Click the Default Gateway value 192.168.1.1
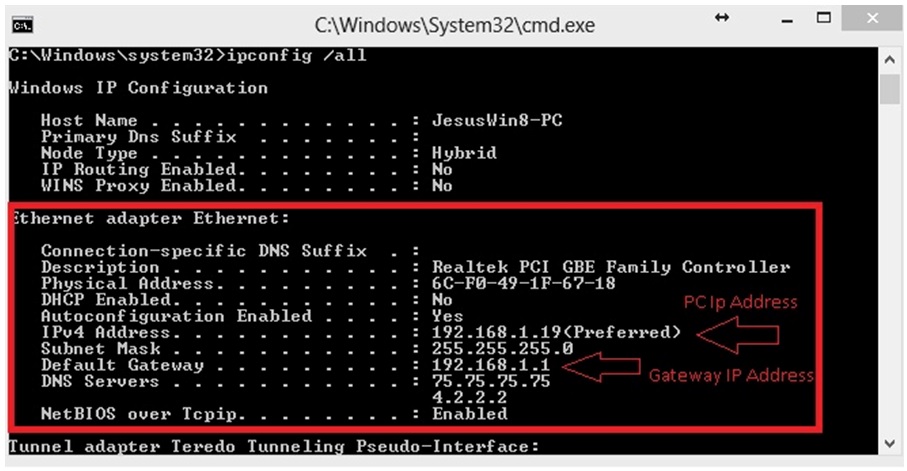 point(491,365)
